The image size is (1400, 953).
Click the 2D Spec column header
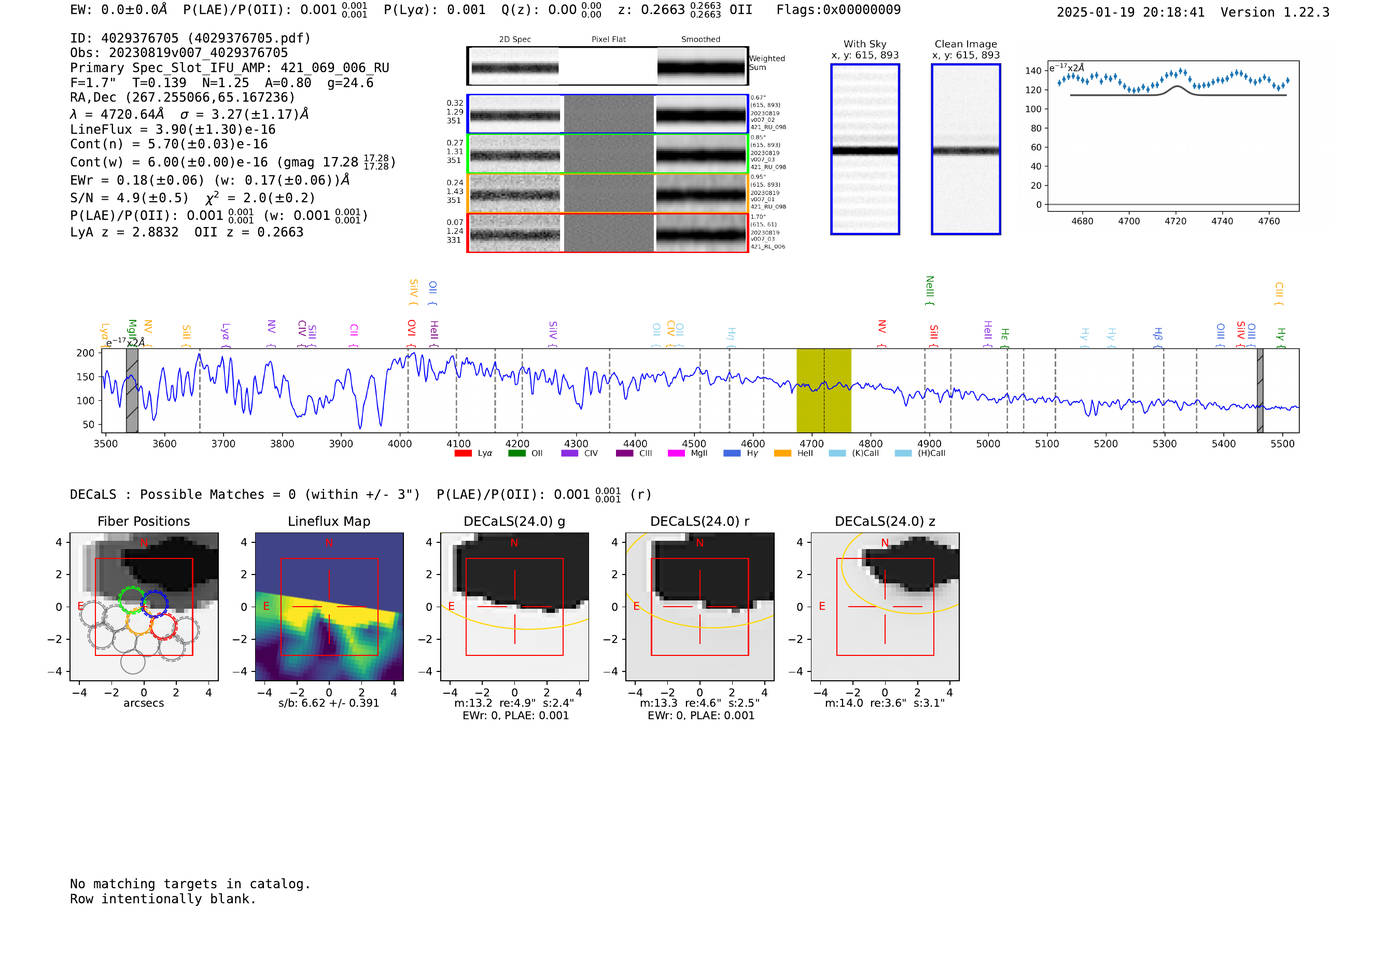[x=515, y=40]
